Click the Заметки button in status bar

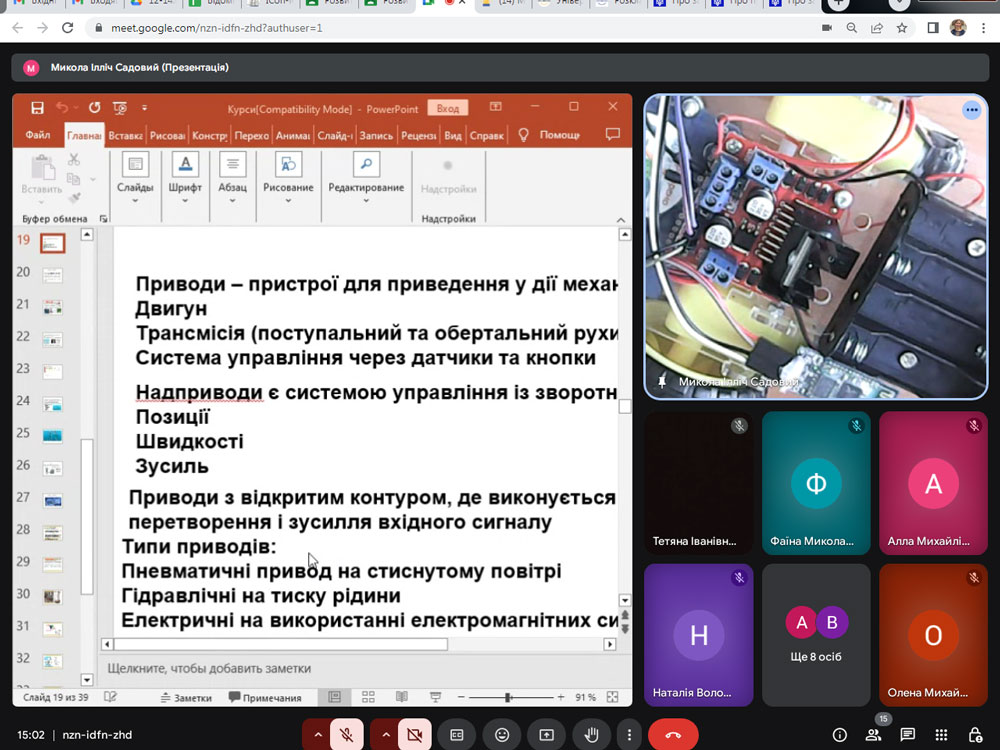[186, 697]
